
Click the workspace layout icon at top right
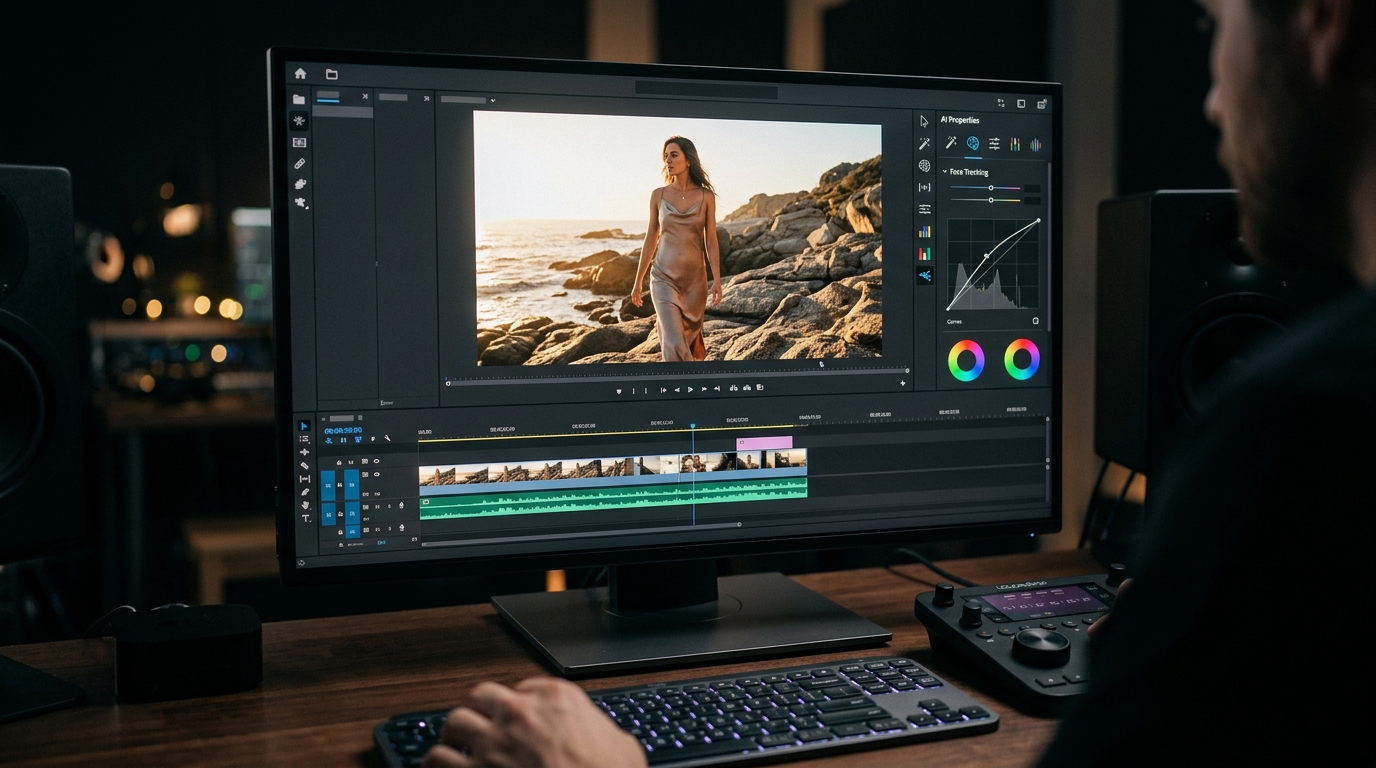[x=1021, y=103]
